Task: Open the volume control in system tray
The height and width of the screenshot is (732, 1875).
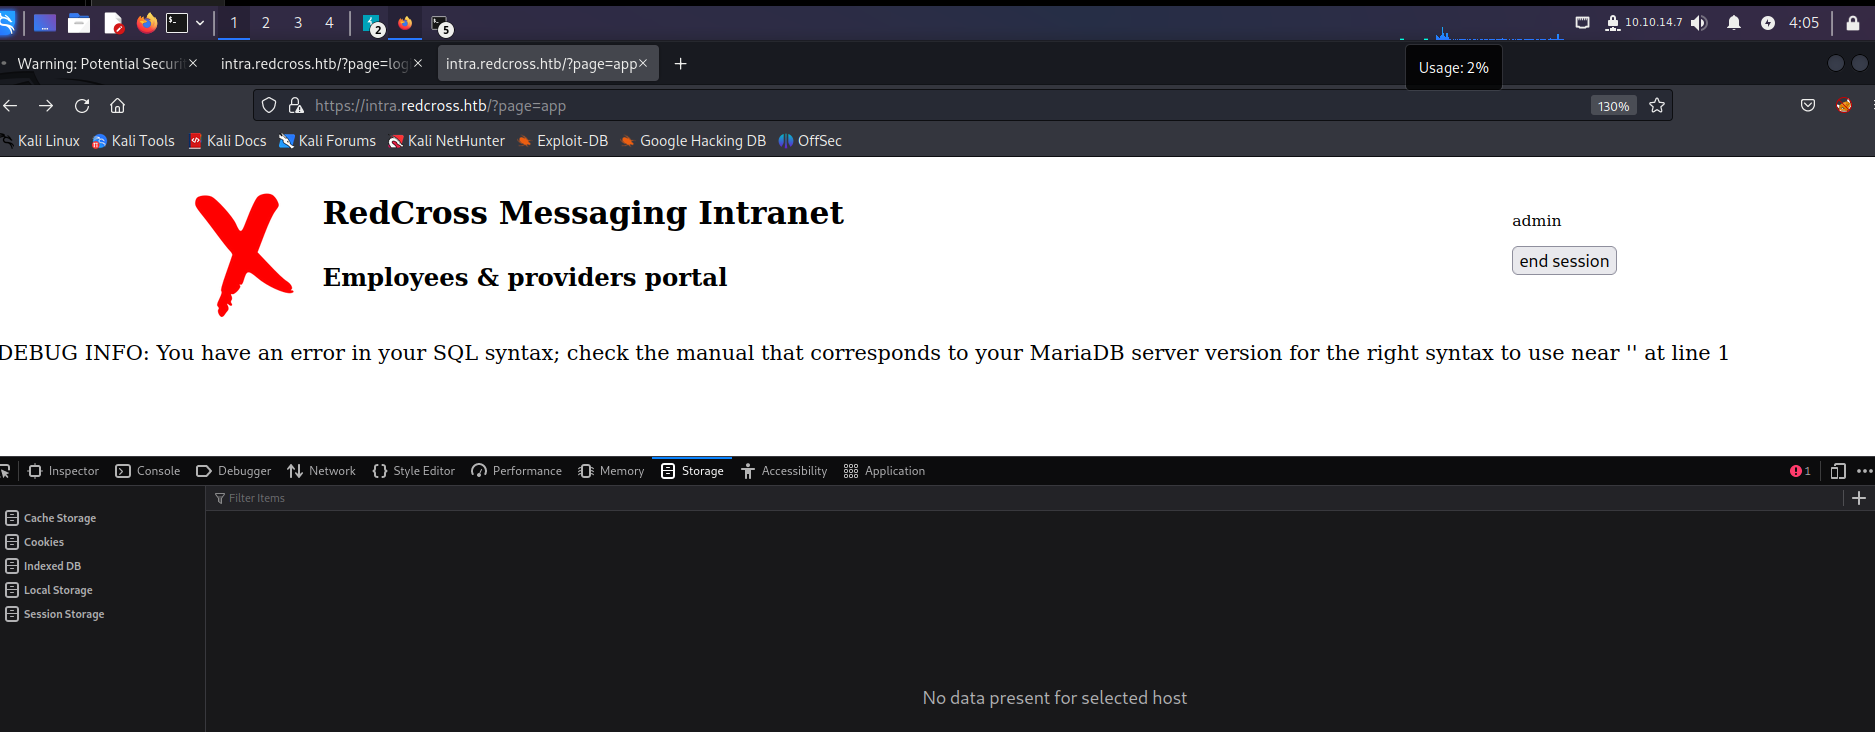Action: tap(1699, 22)
